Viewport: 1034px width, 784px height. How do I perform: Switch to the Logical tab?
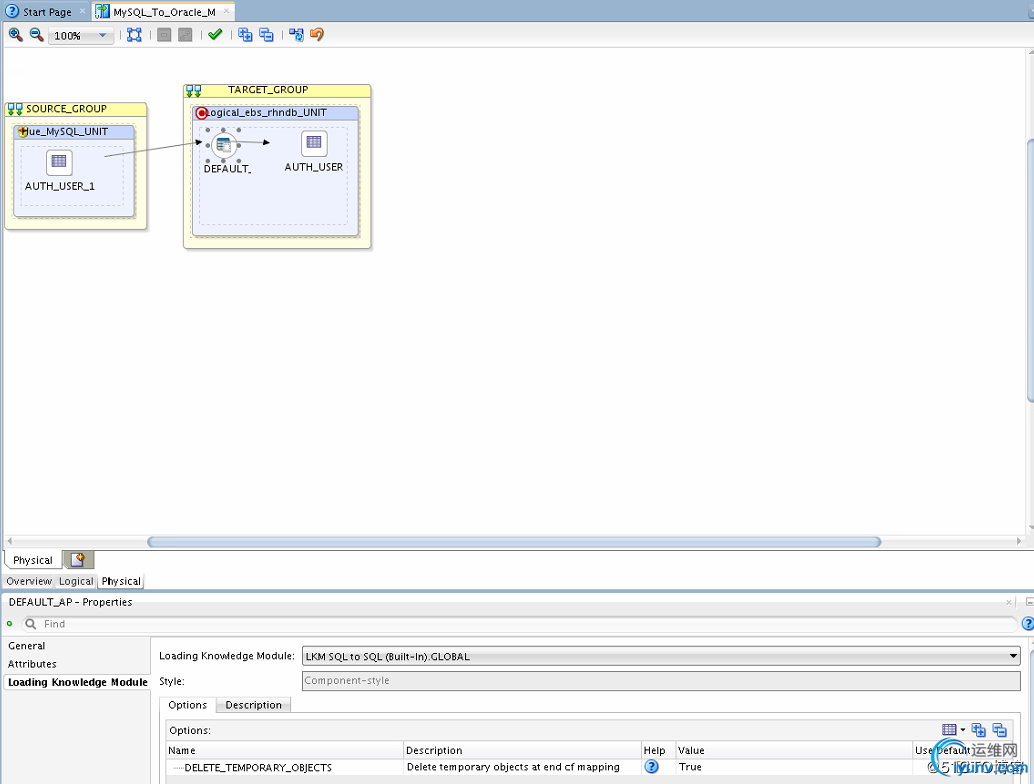click(76, 581)
